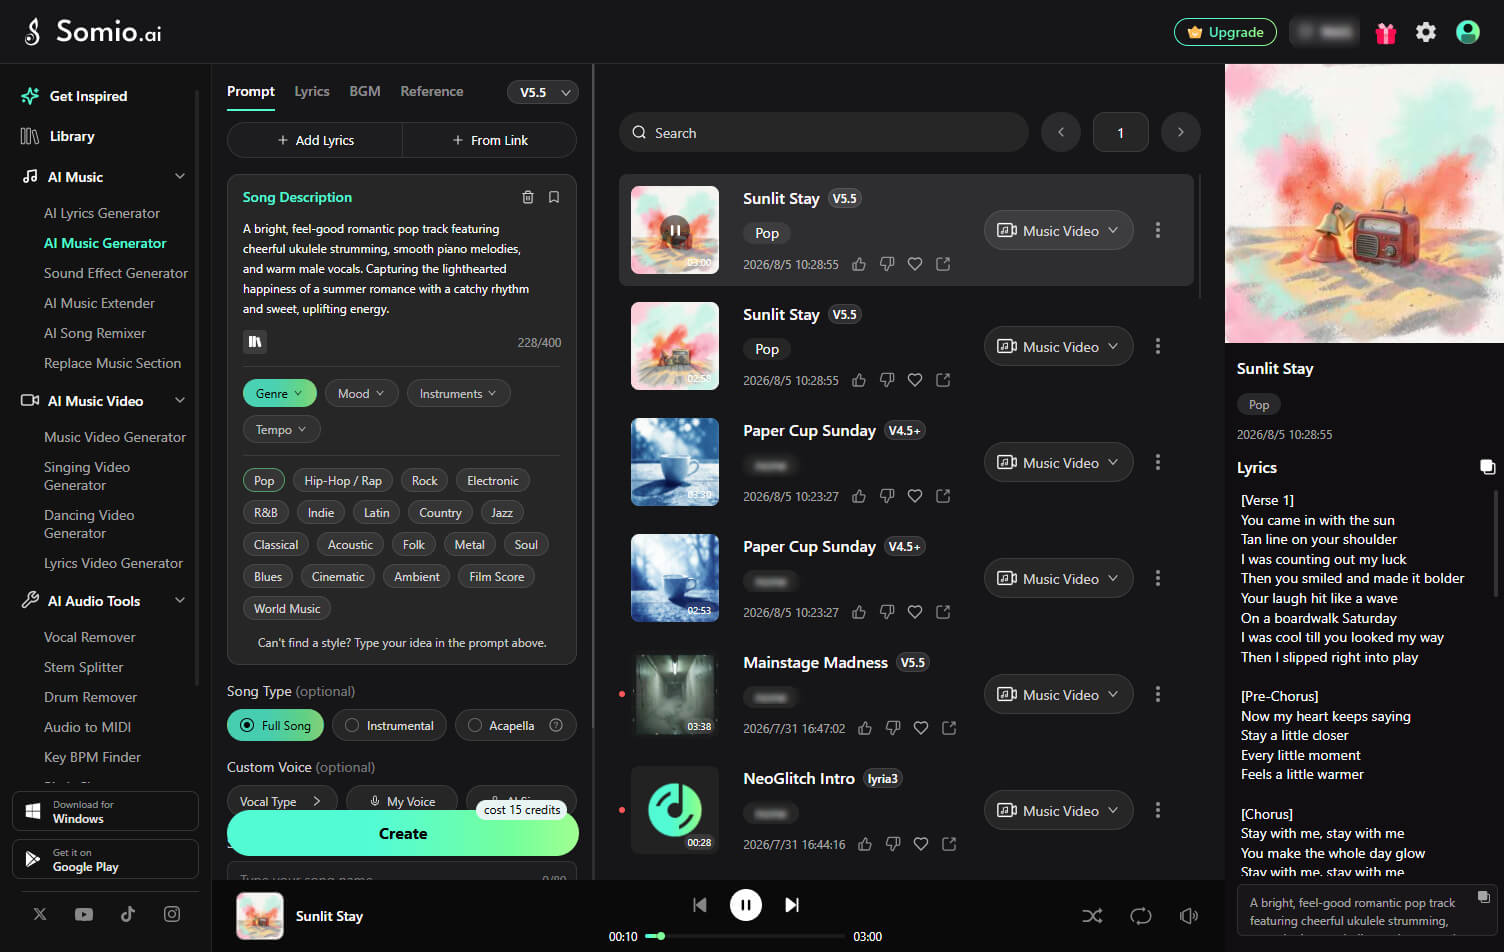This screenshot has height=952, width=1504.
Task: Open the V5.5 model version dropdown
Action: [x=543, y=92]
